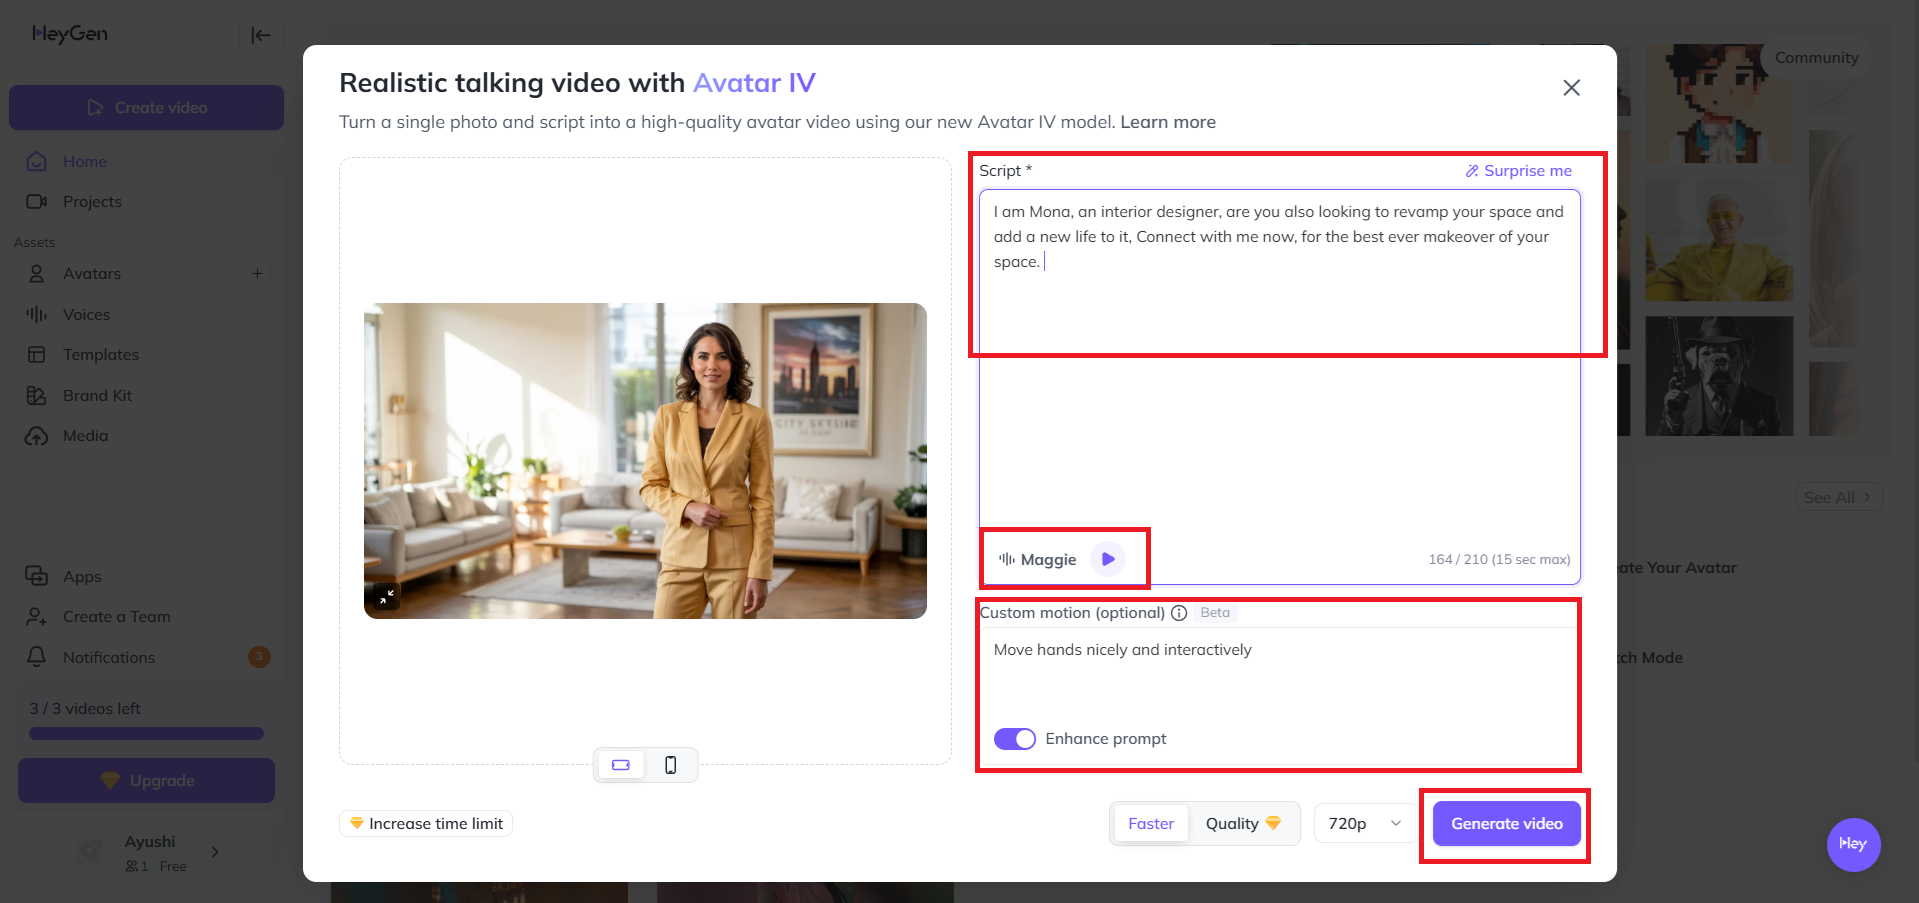This screenshot has width=1919, height=903.
Task: Click the Create video button
Action: click(x=146, y=107)
